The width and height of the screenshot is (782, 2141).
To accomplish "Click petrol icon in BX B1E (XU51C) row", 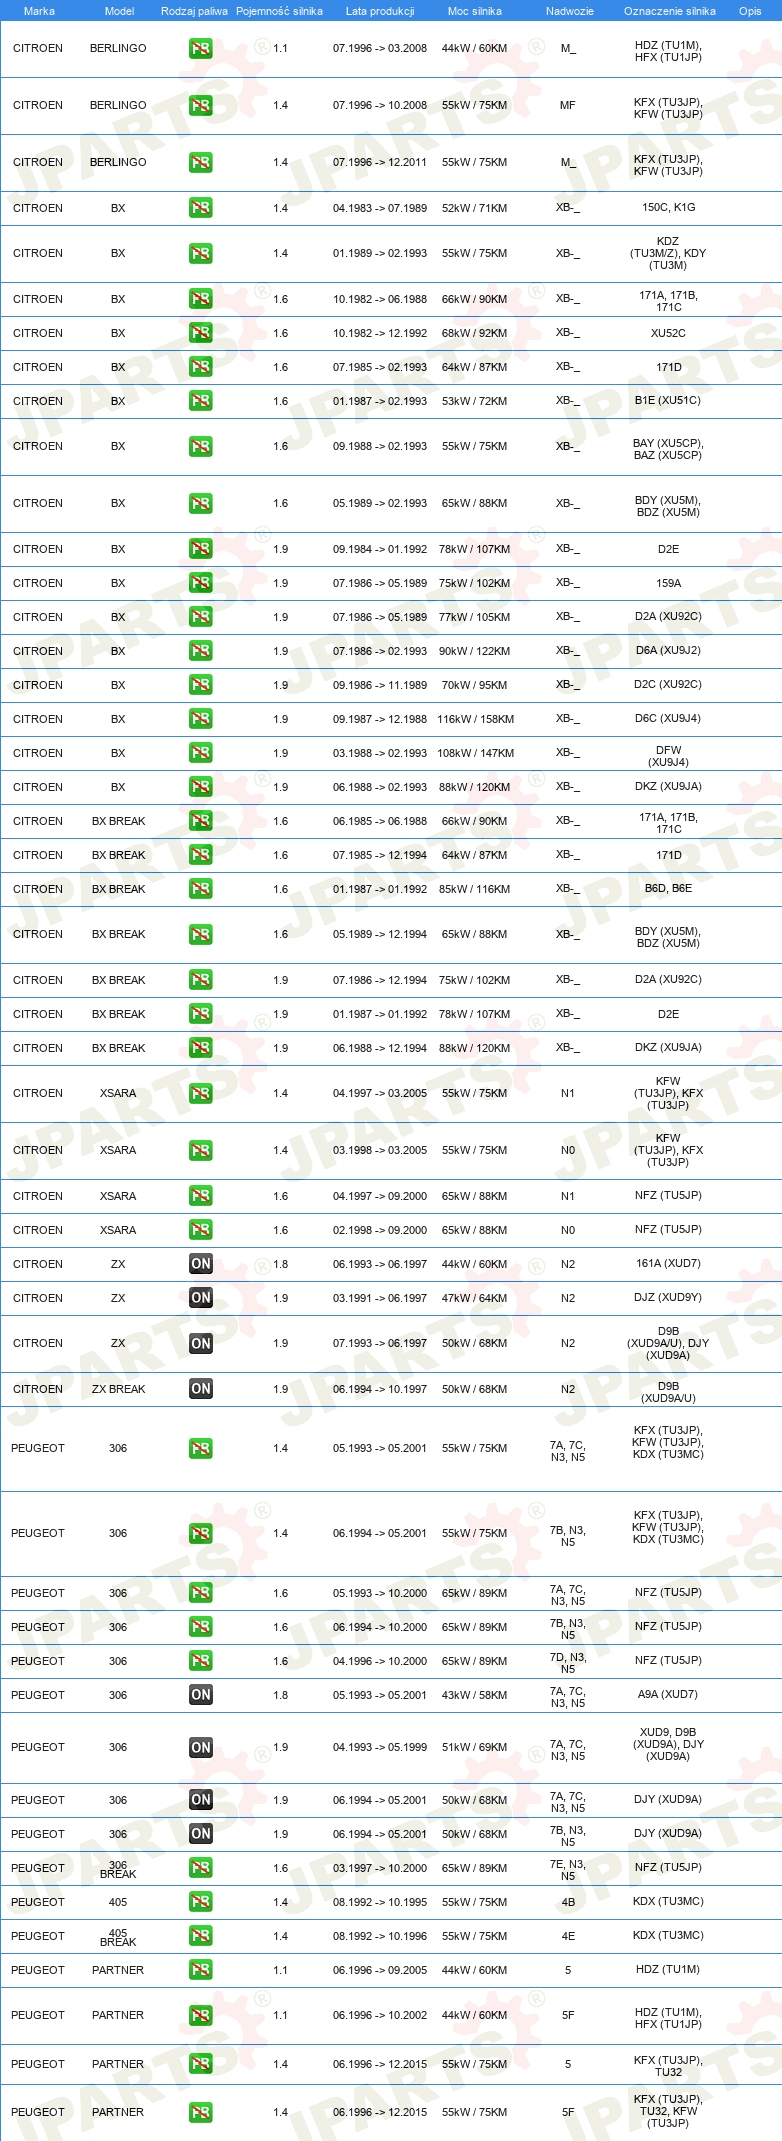I will [x=200, y=401].
